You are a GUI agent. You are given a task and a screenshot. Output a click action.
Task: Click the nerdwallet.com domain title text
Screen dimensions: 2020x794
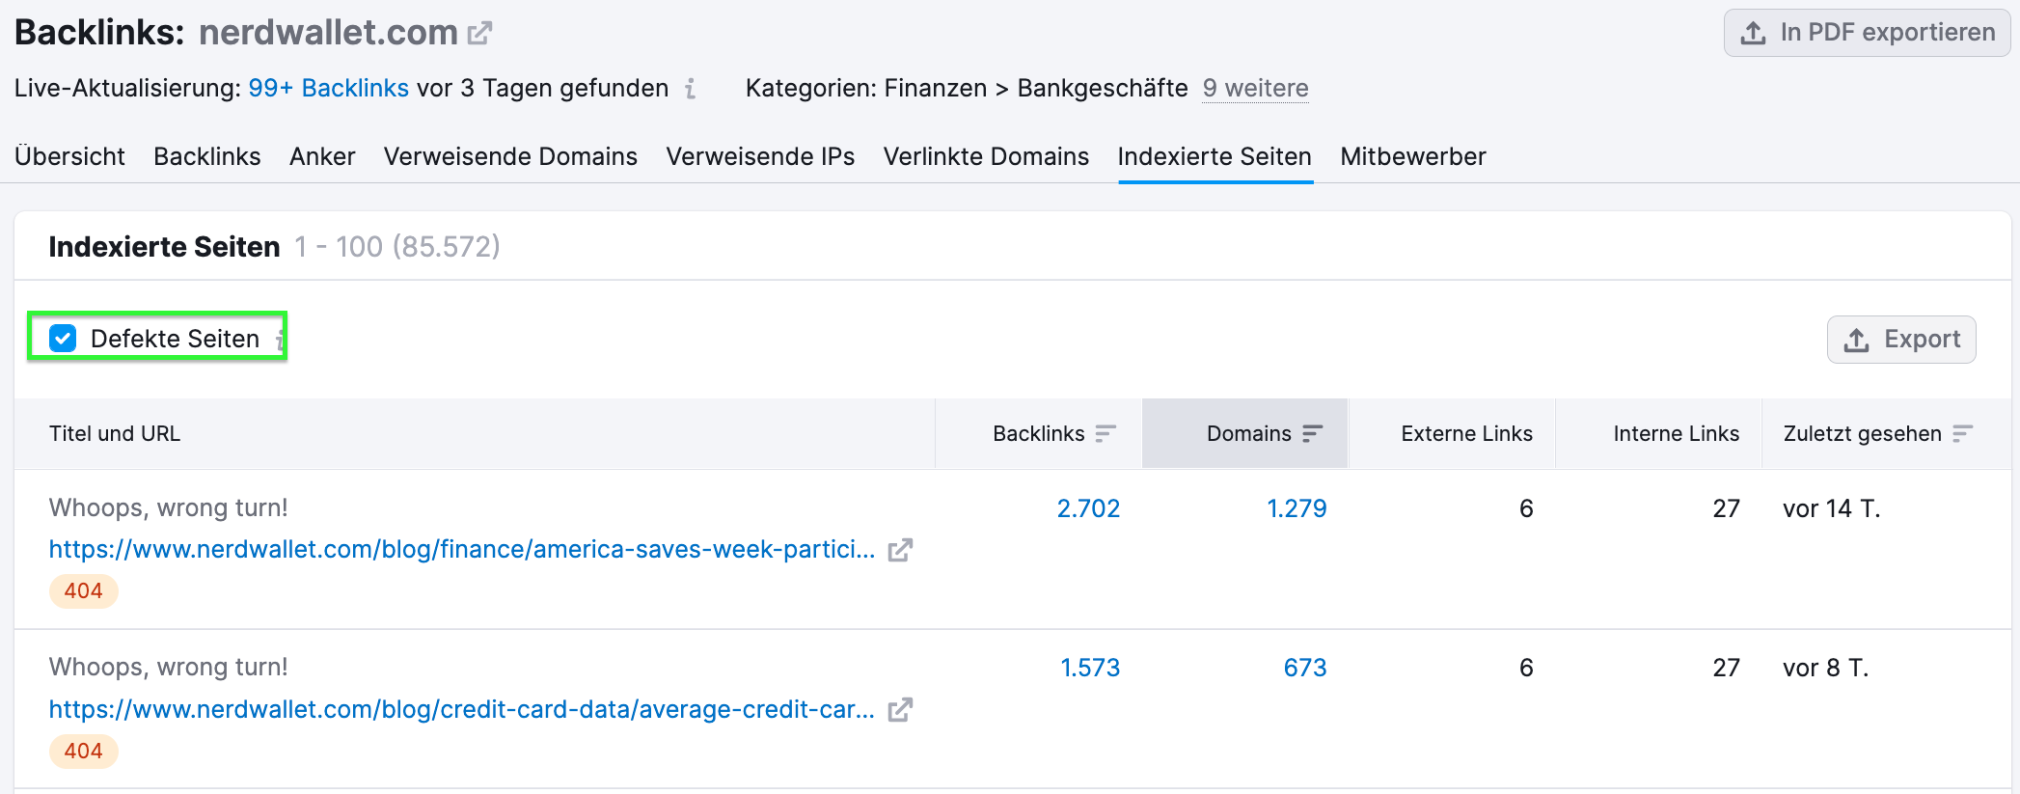pyautogui.click(x=328, y=33)
